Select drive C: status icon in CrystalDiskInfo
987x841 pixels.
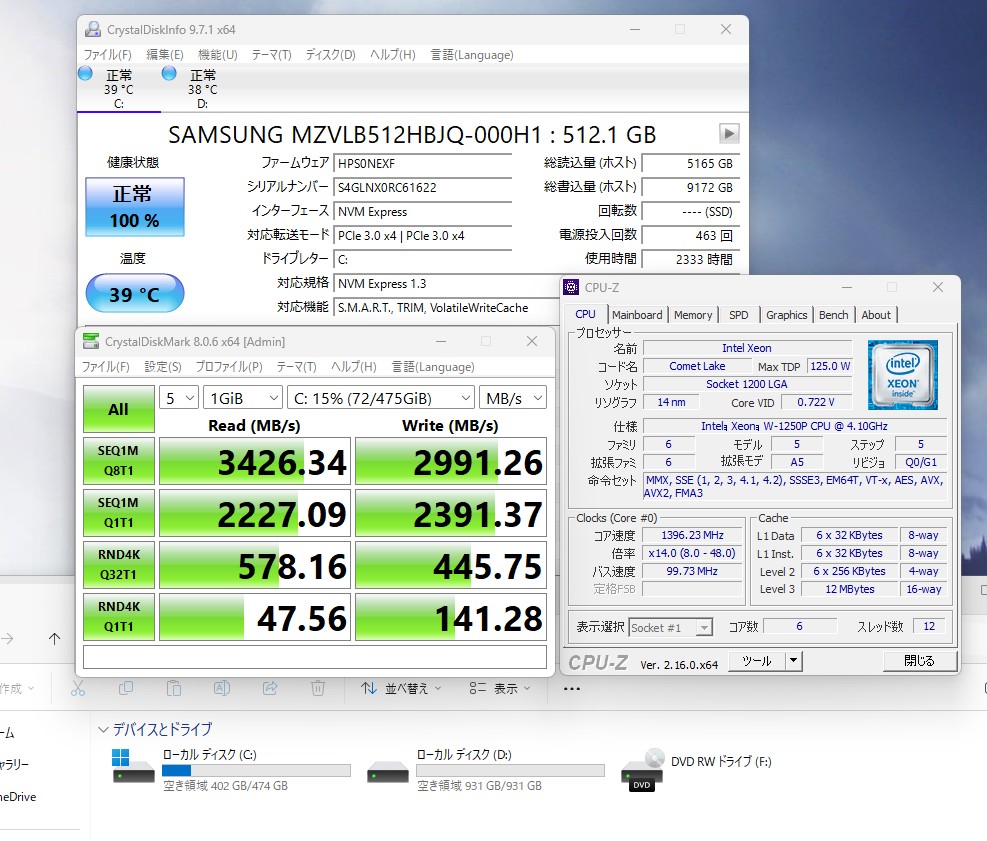[x=85, y=74]
